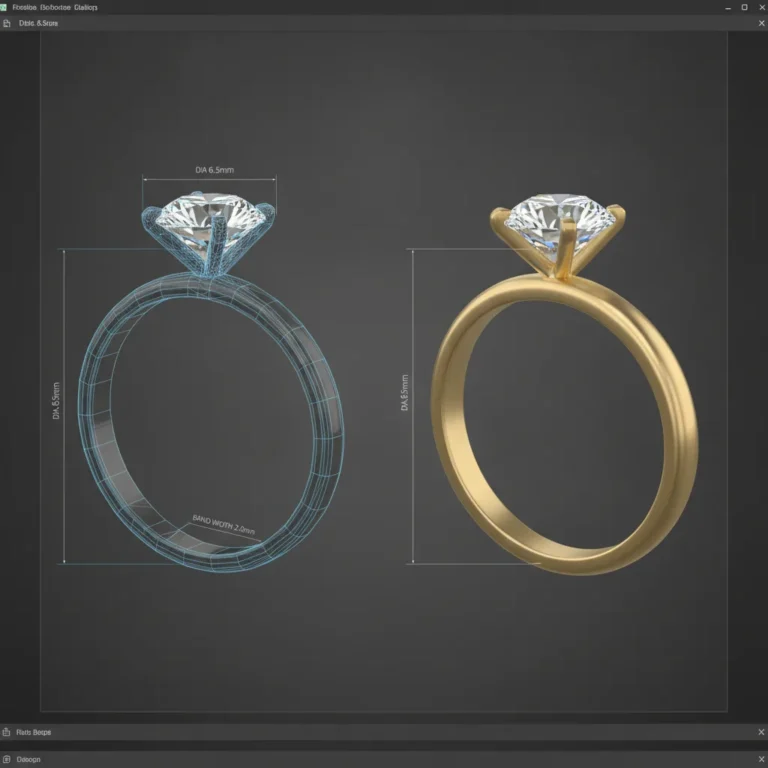
Task: Open the "Rats Beape" panel tab
Action: click(x=33, y=732)
